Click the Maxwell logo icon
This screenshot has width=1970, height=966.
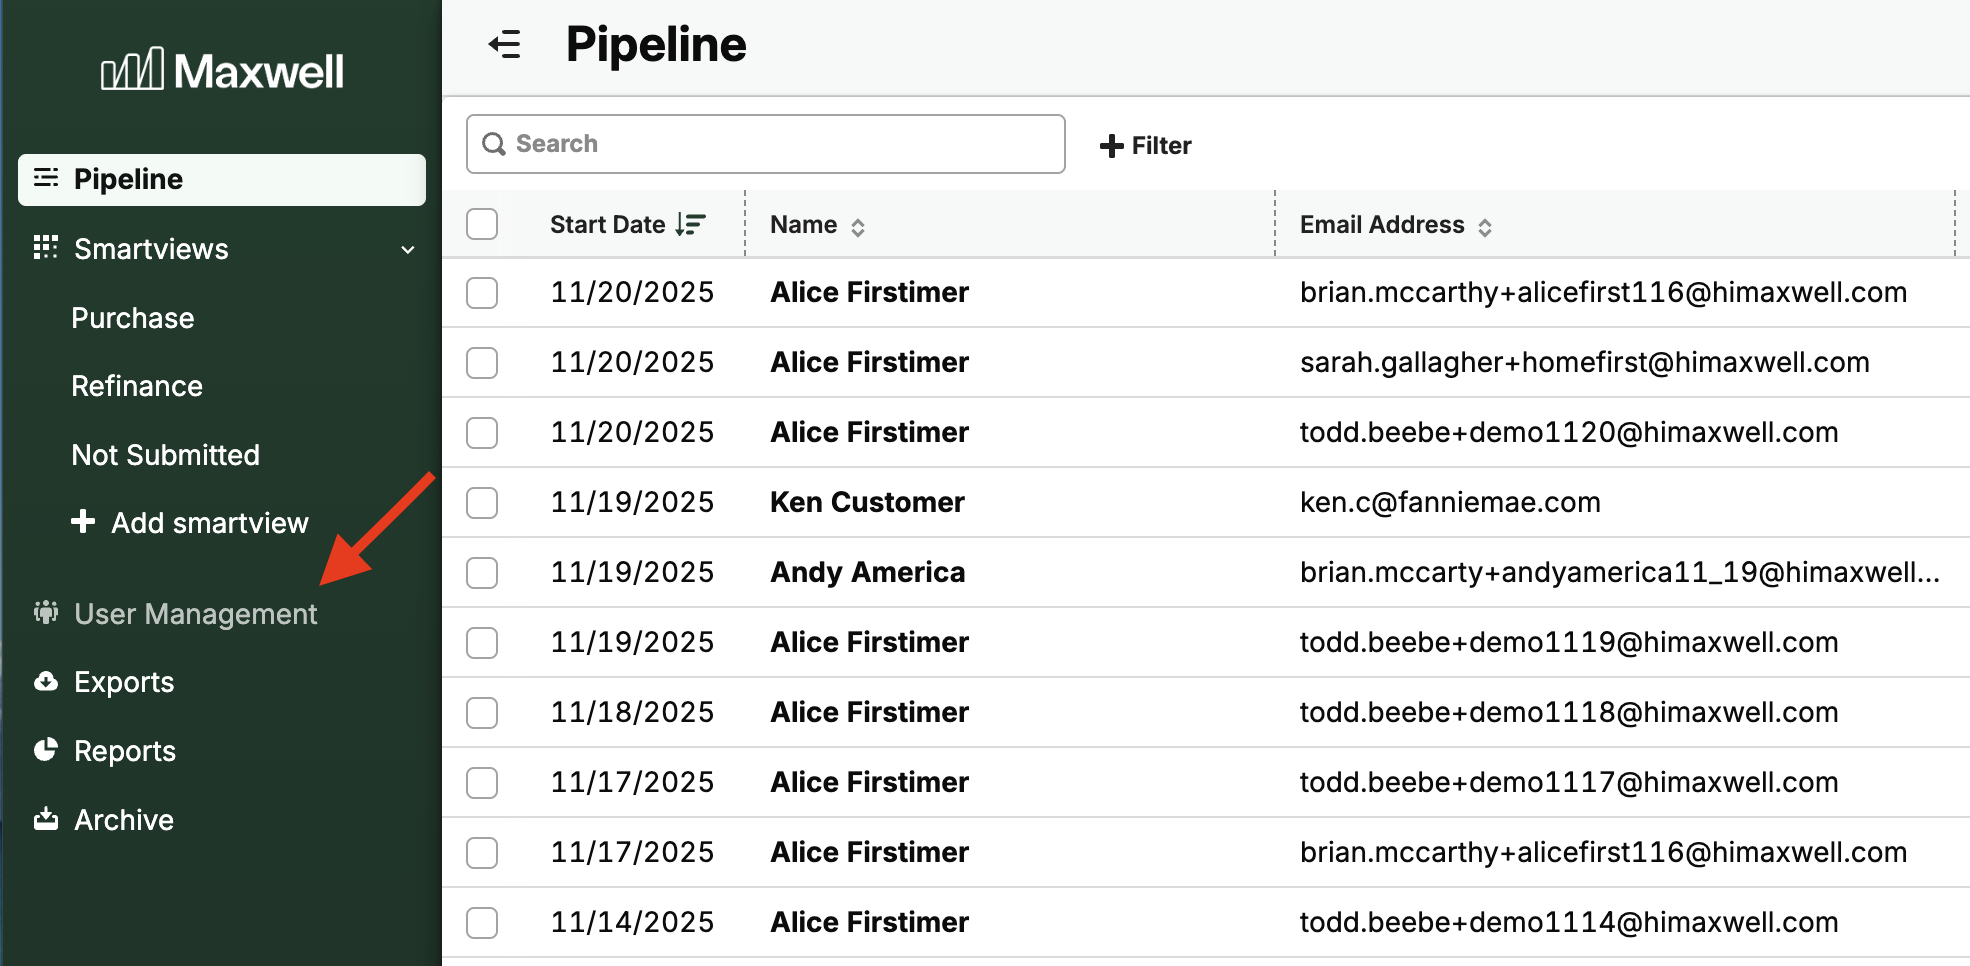tap(132, 70)
